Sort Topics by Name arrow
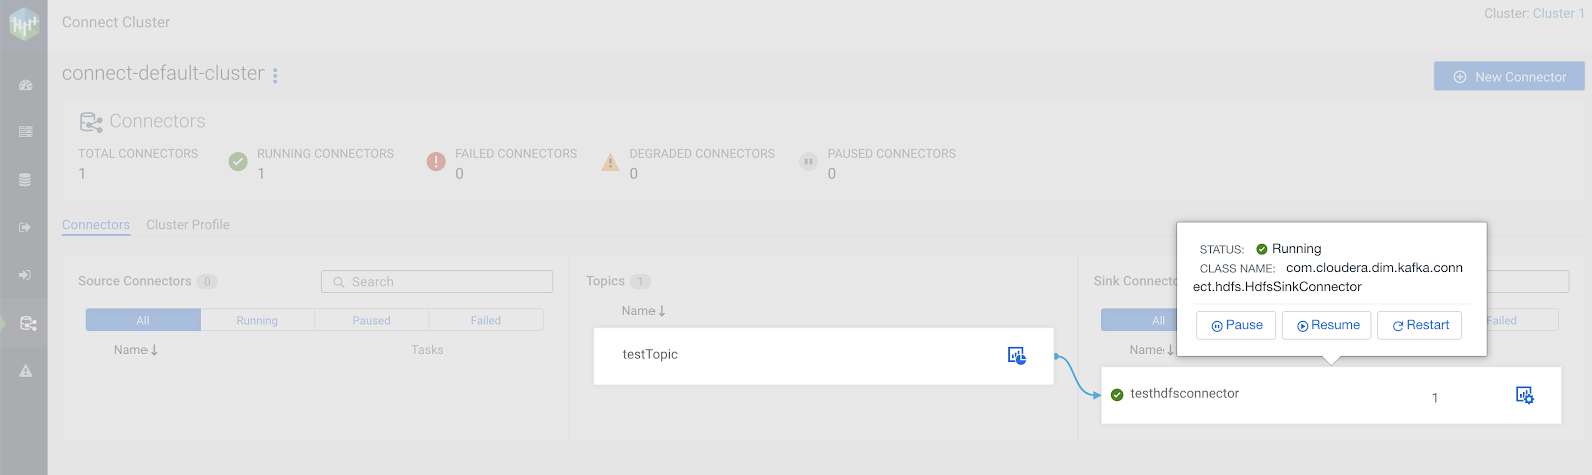The image size is (1592, 475). (662, 311)
